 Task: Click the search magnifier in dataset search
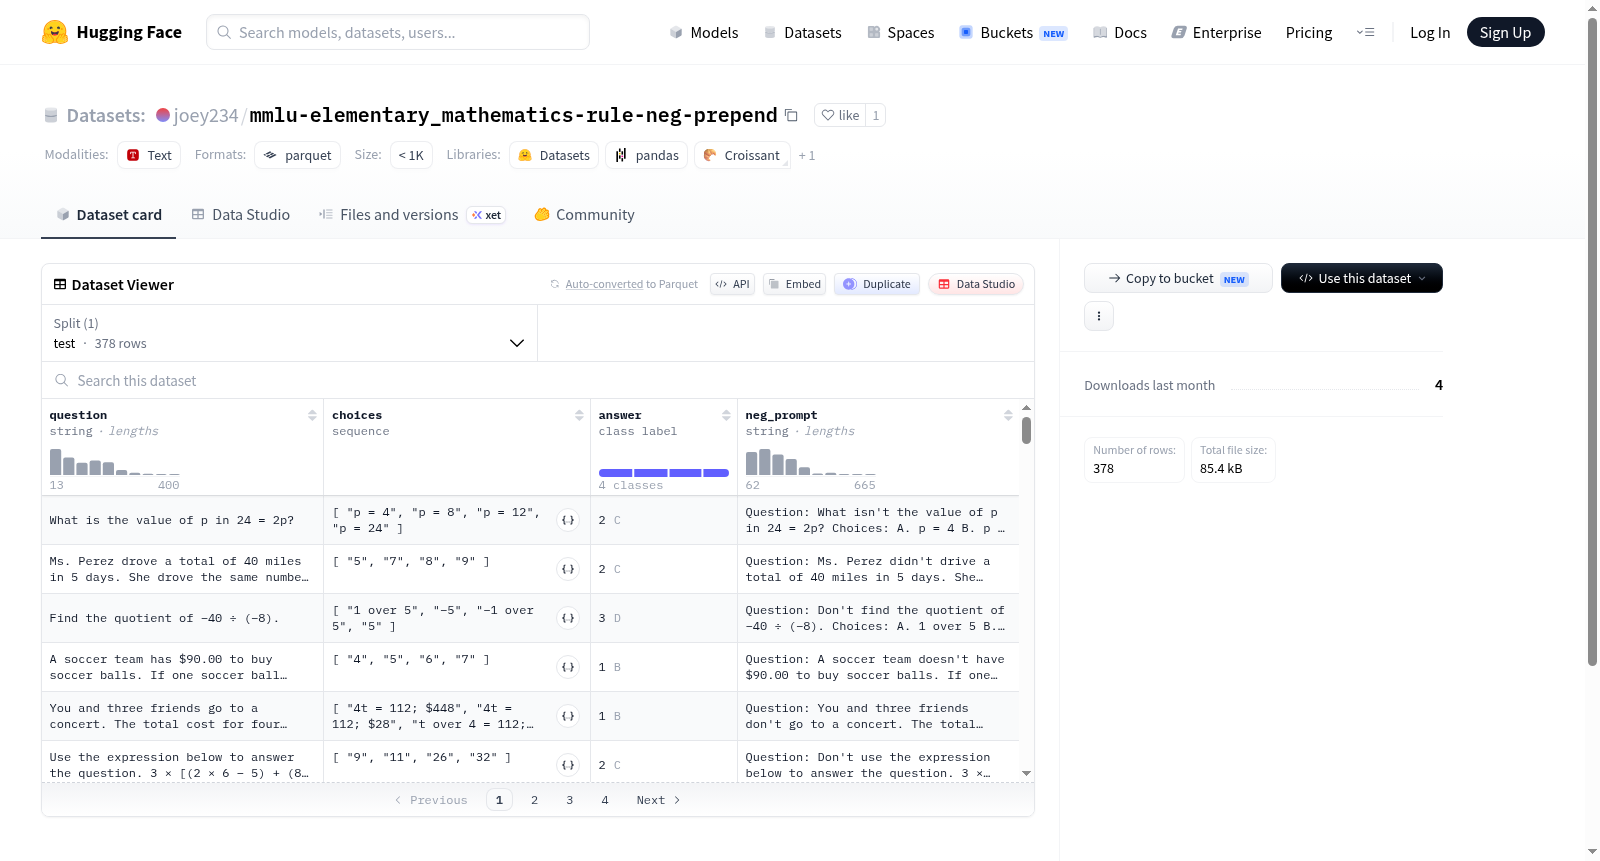point(62,381)
